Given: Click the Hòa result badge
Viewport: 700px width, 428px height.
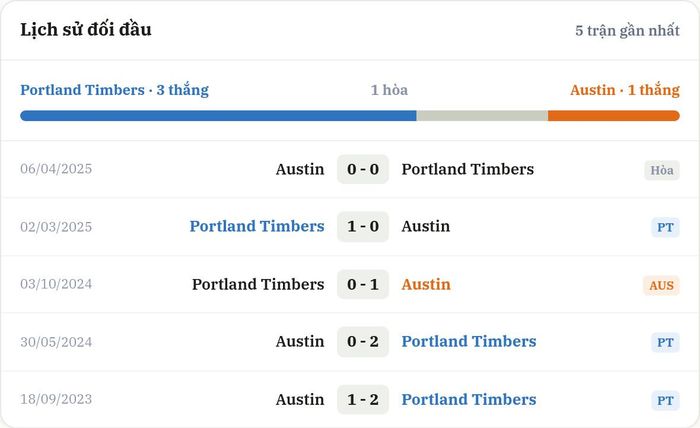Looking at the screenshot, I should pos(662,170).
